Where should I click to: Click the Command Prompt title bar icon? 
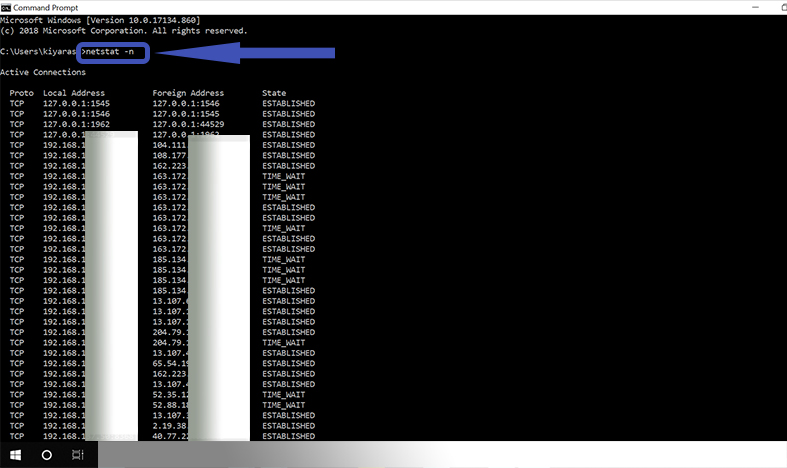pos(6,8)
